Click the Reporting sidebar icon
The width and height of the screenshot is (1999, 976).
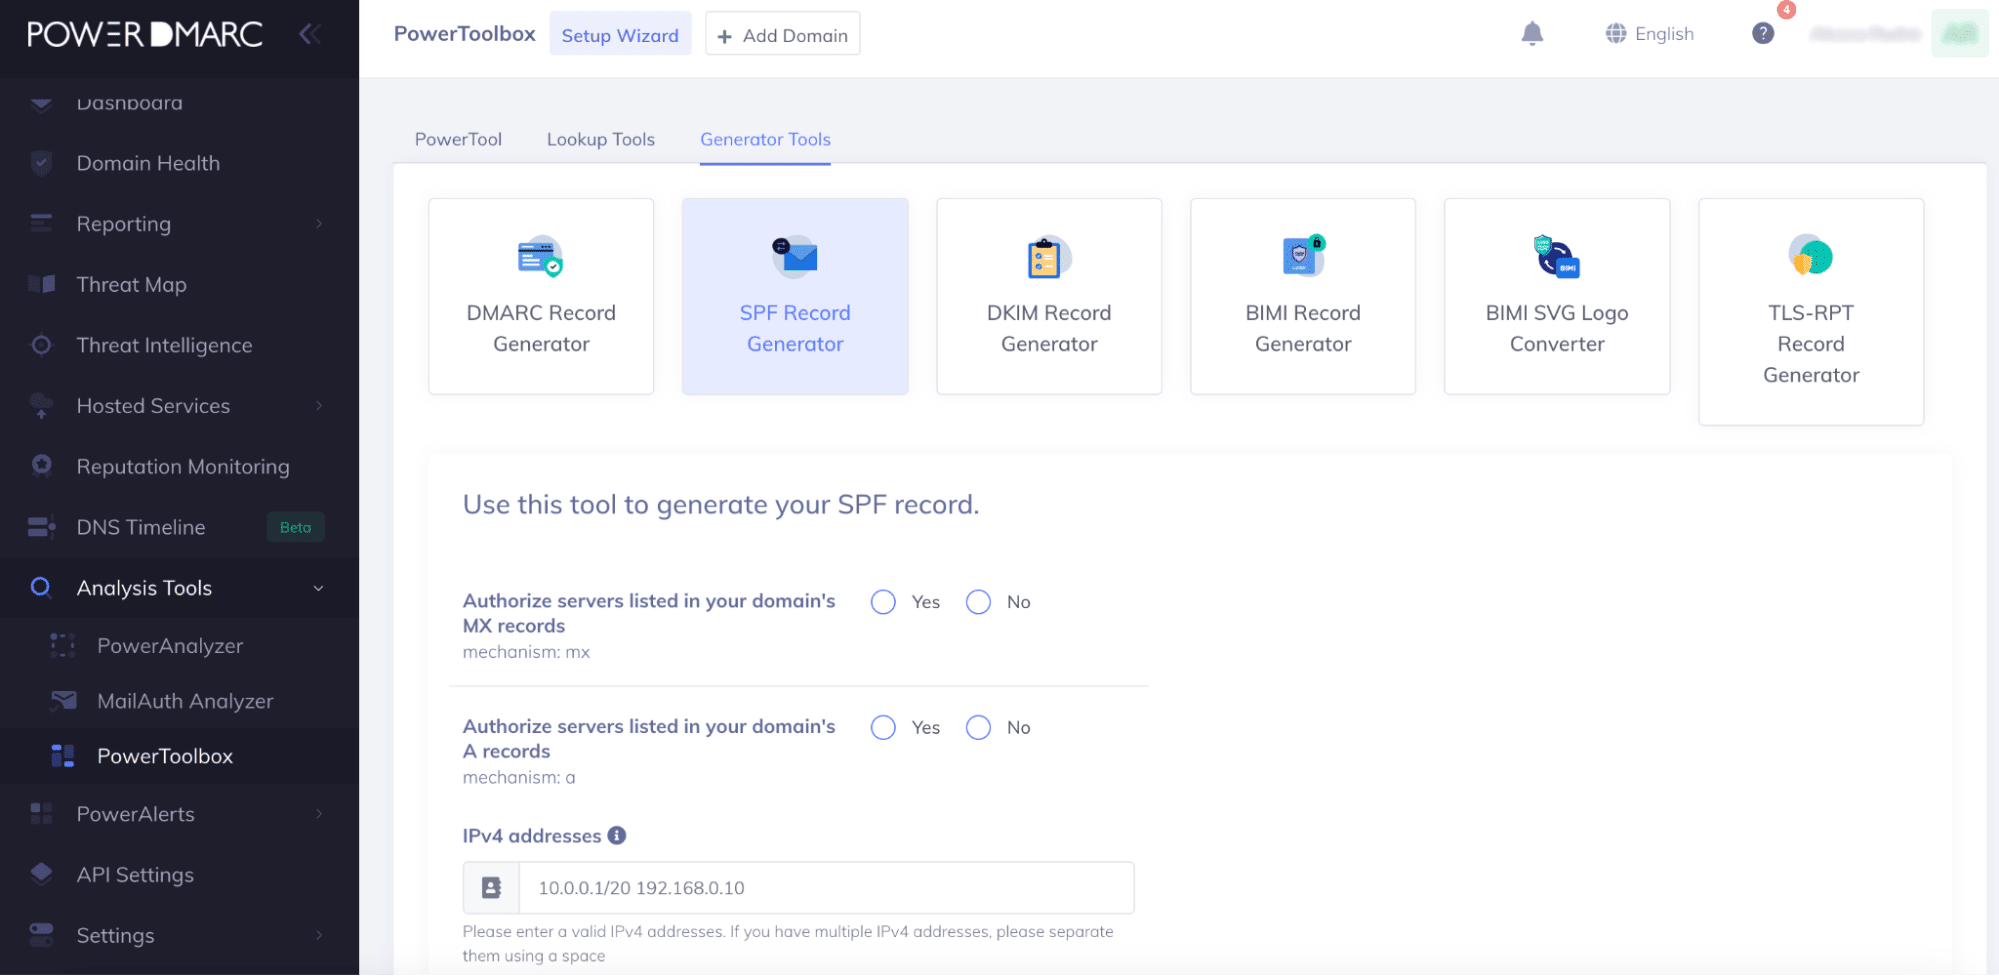click(x=41, y=223)
